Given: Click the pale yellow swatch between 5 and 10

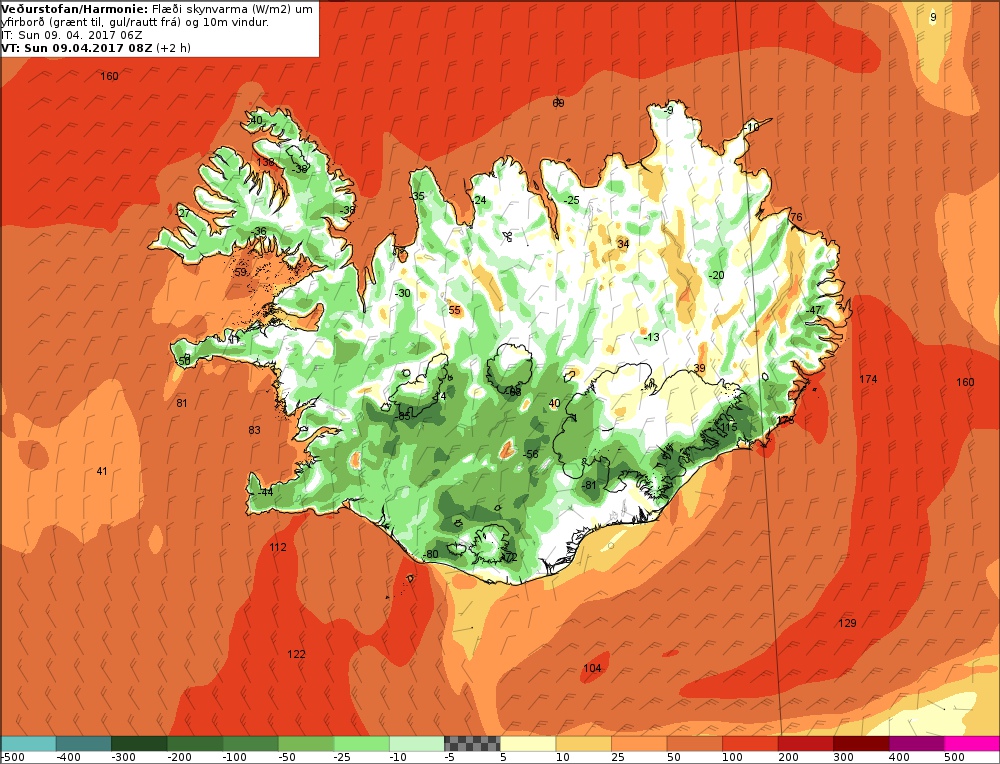Looking at the screenshot, I should click(527, 744).
